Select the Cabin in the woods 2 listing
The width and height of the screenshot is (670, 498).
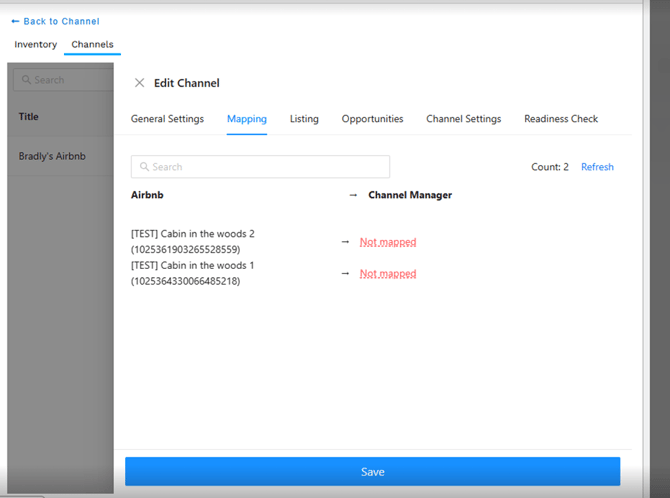[x=192, y=241]
